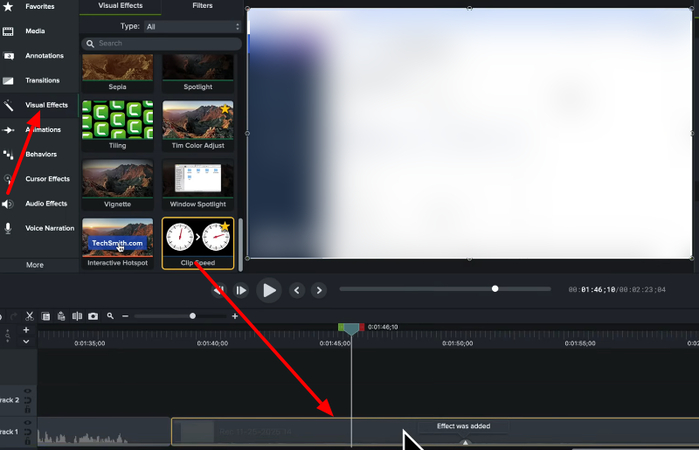Viewport: 699px width, 450px height.
Task: Lock Track 1
Action: pos(28,441)
